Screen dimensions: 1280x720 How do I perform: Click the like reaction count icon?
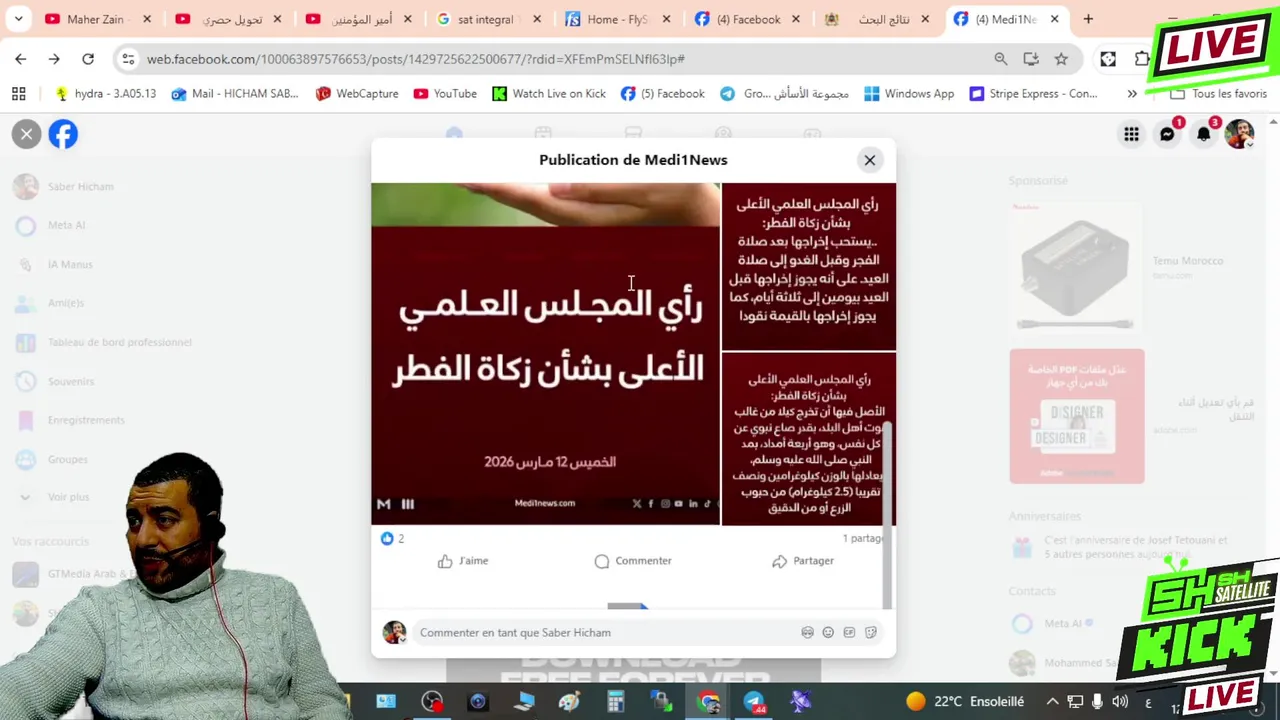pos(387,538)
